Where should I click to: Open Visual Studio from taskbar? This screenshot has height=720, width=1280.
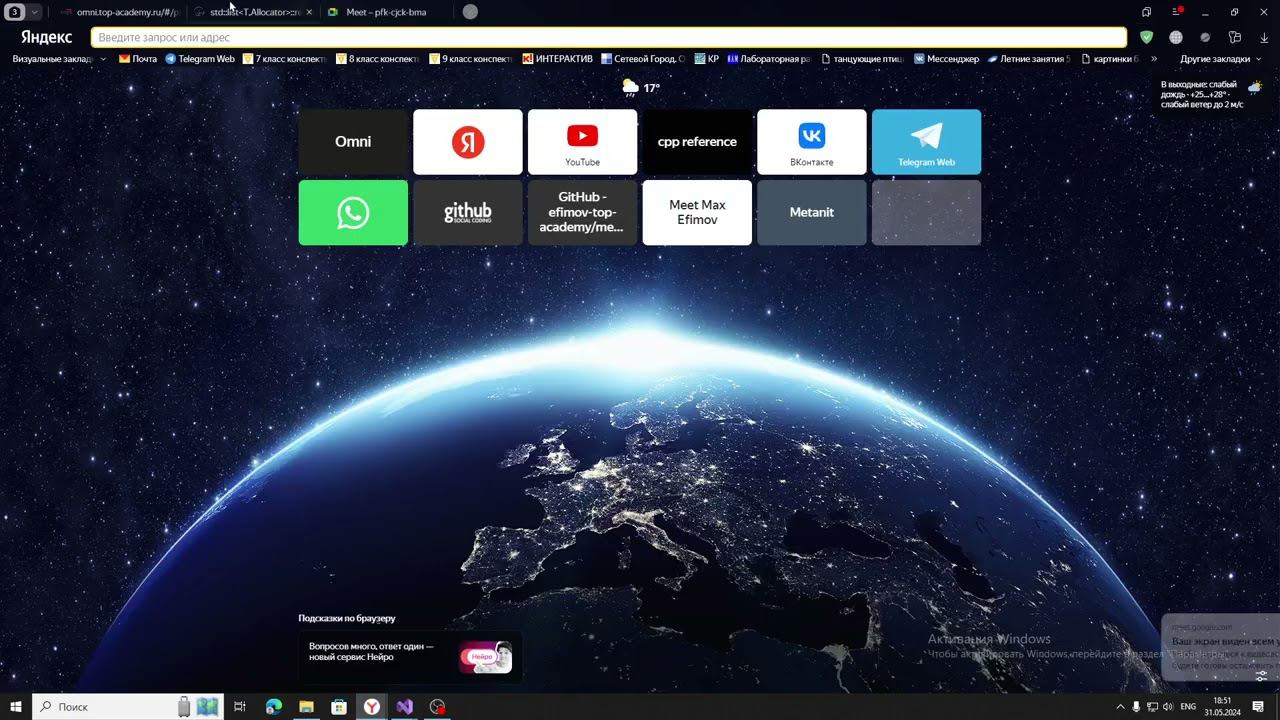404,707
